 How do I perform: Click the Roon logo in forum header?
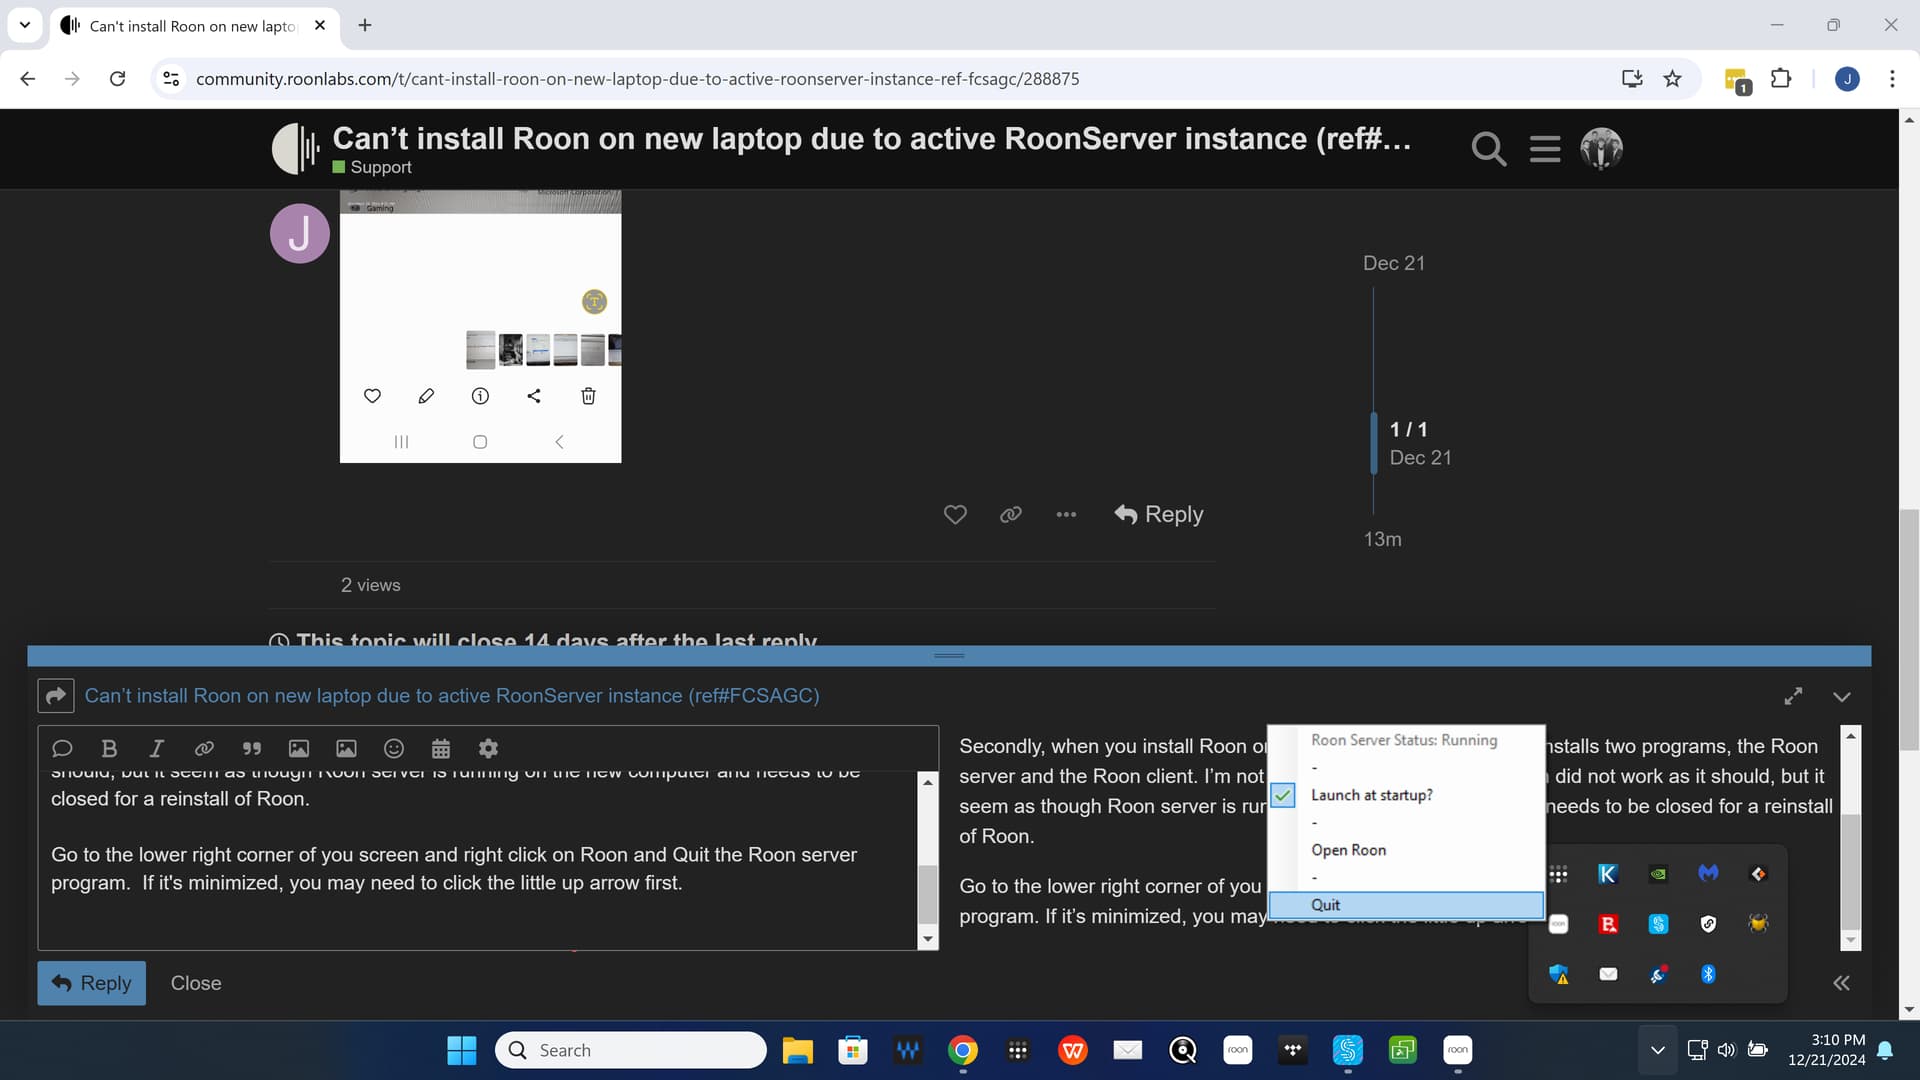[295, 149]
